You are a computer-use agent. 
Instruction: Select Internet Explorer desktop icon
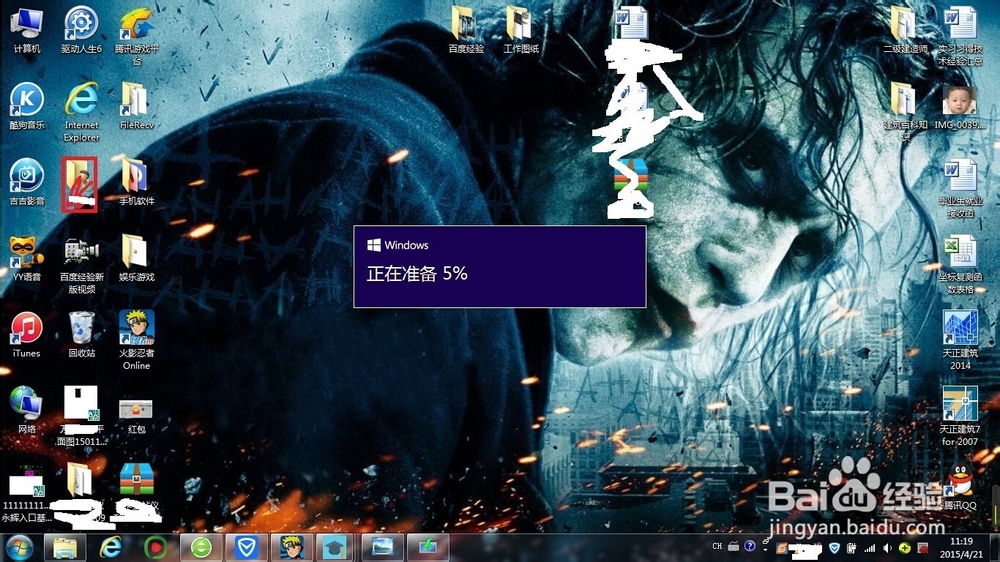coord(82,112)
